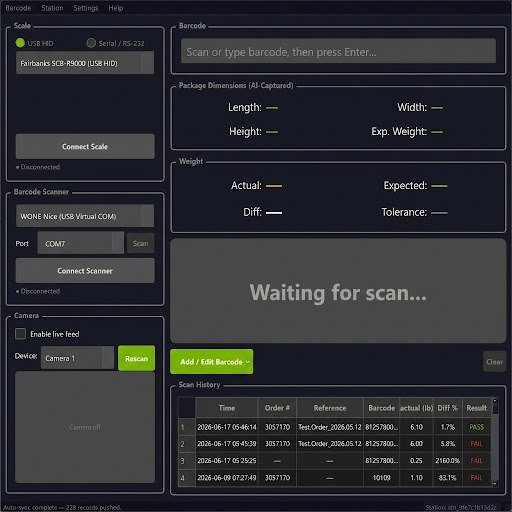The width and height of the screenshot is (512, 512).
Task: Click the scan history scroll up arrow
Action: 495,400
